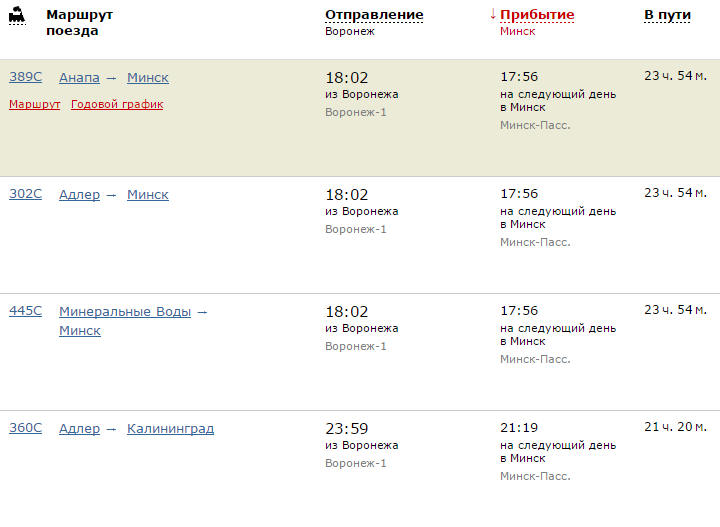Click the train icon in table header
The height and width of the screenshot is (527, 720).
[x=16, y=16]
